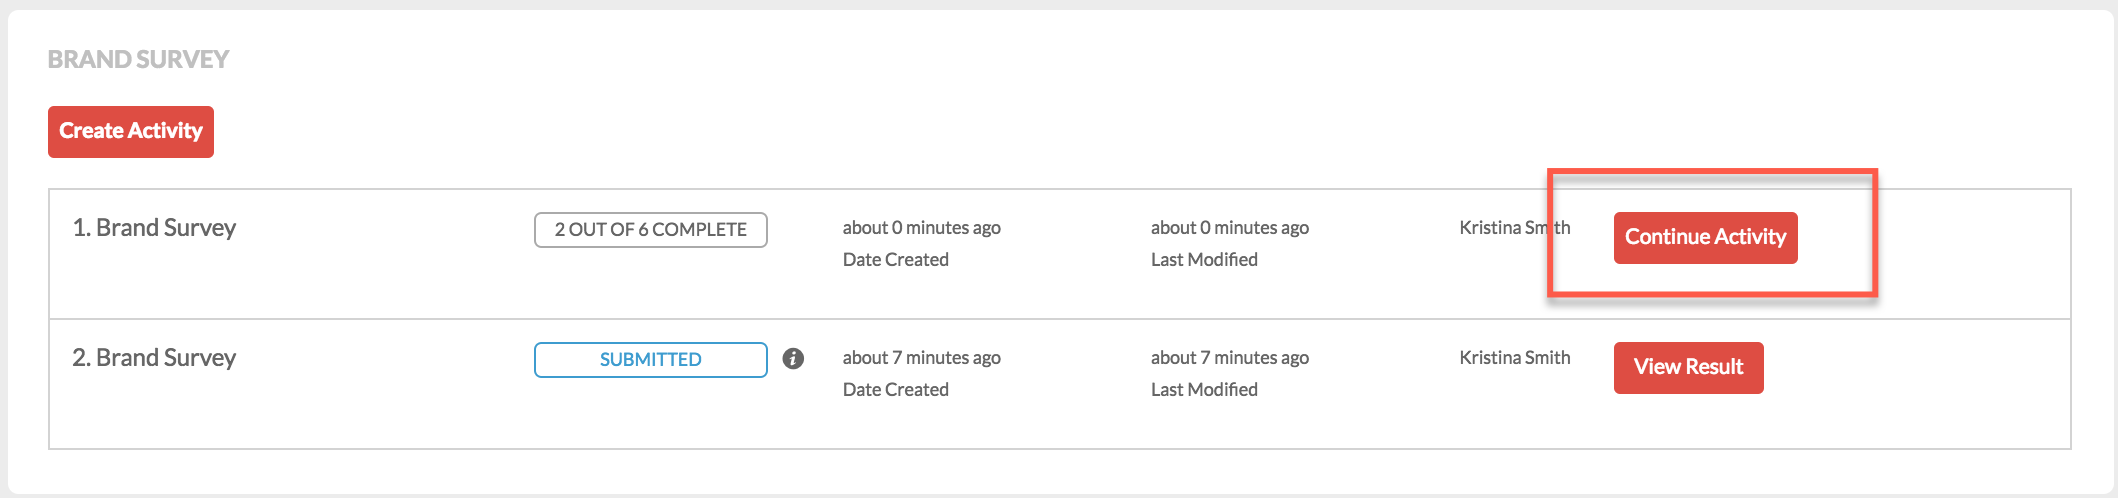
Task: Click Last Modified label in first row
Action: click(1204, 260)
